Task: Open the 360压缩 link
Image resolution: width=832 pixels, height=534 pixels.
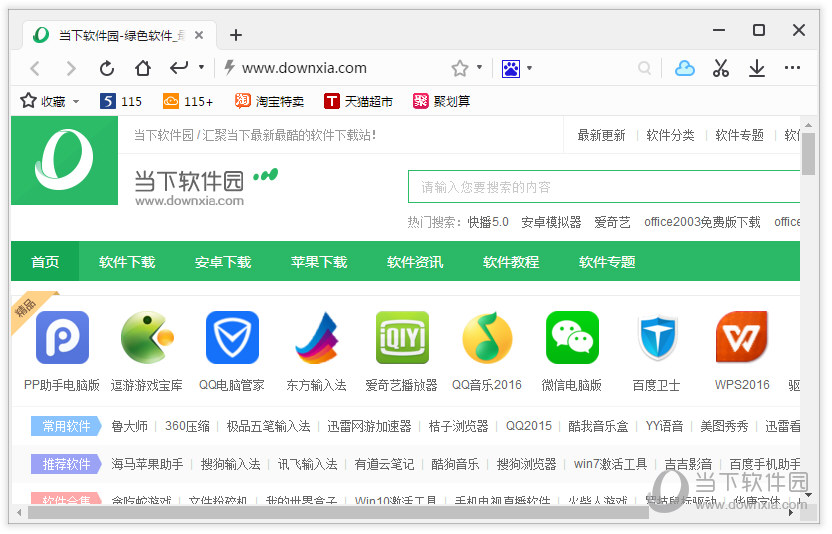Action: [187, 426]
